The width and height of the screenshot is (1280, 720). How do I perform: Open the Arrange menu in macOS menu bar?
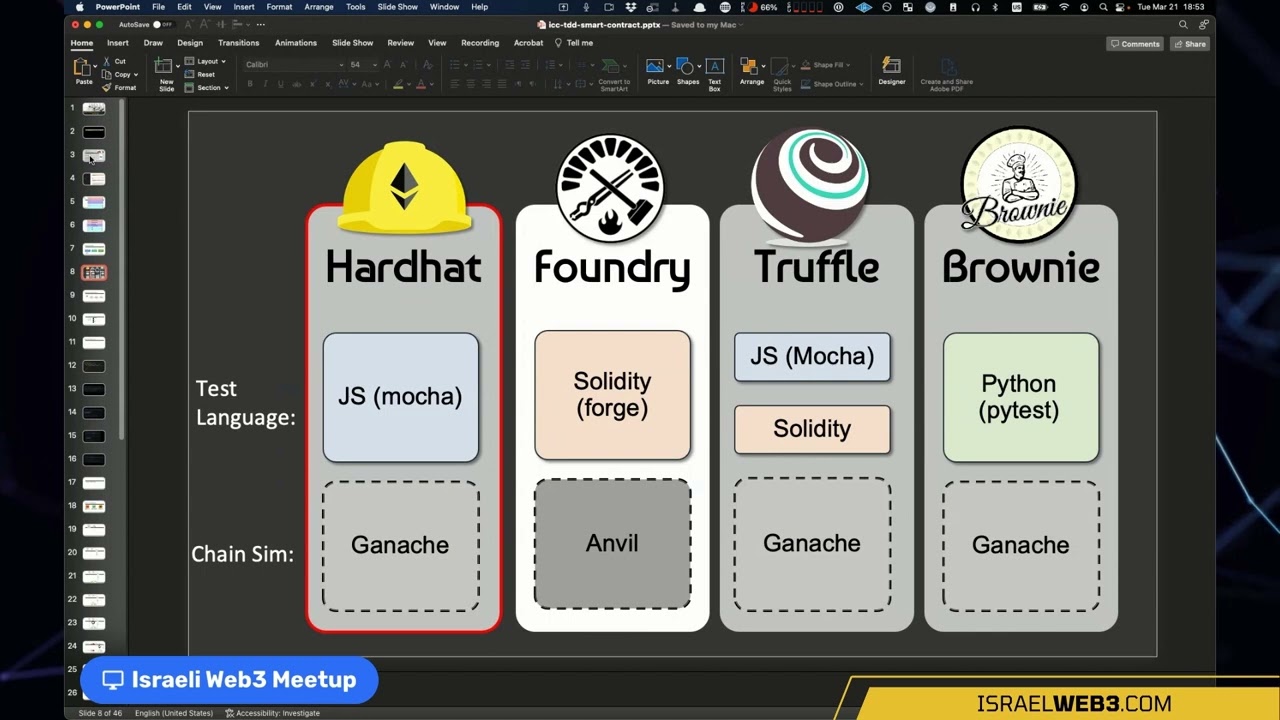(319, 7)
